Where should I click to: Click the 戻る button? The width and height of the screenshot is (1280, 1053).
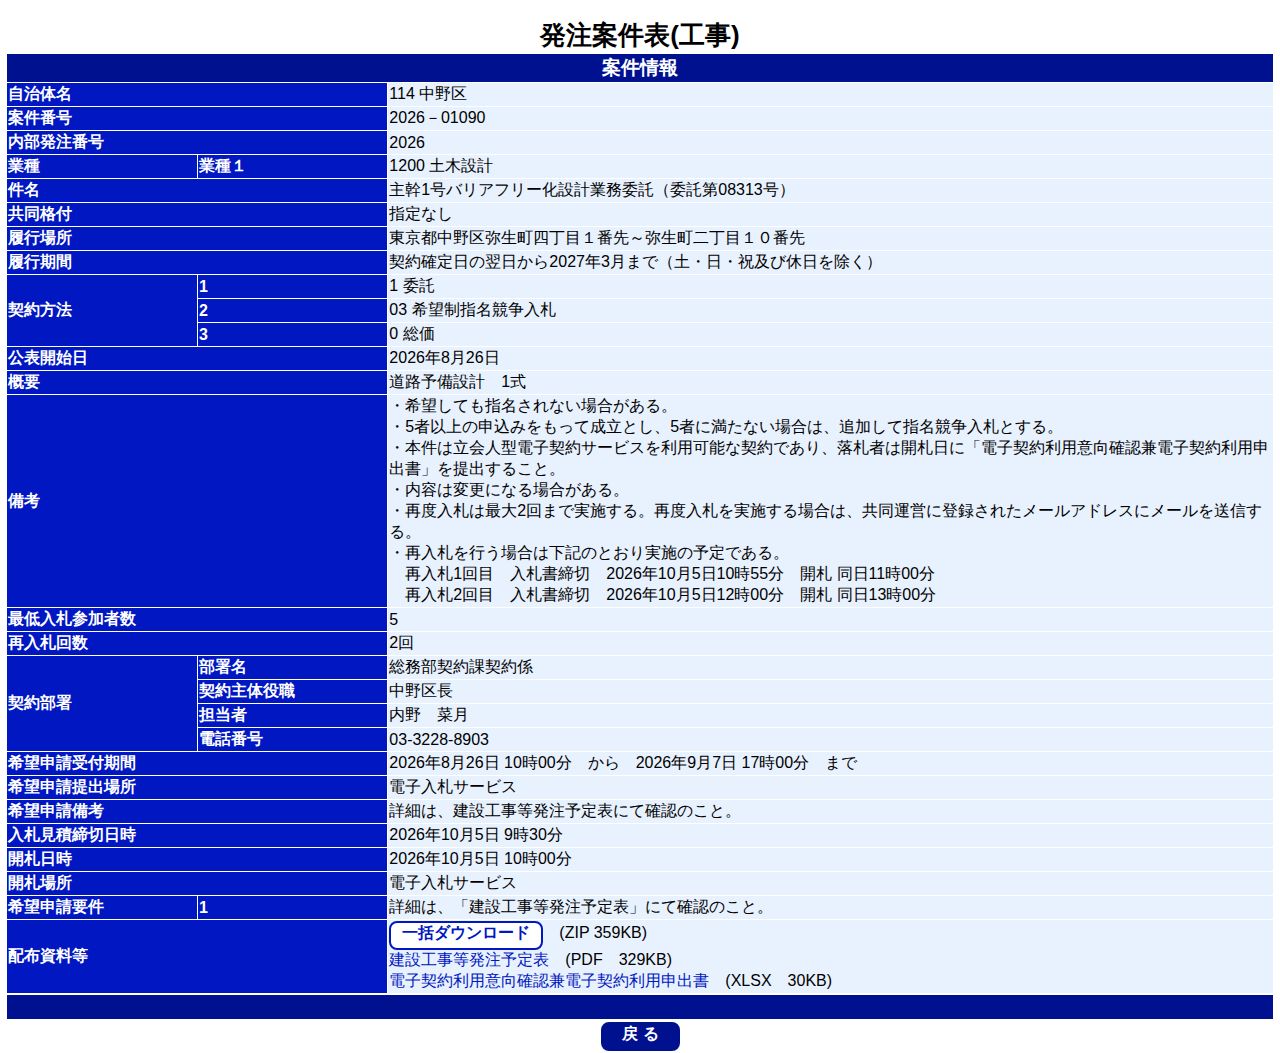[x=640, y=1035]
